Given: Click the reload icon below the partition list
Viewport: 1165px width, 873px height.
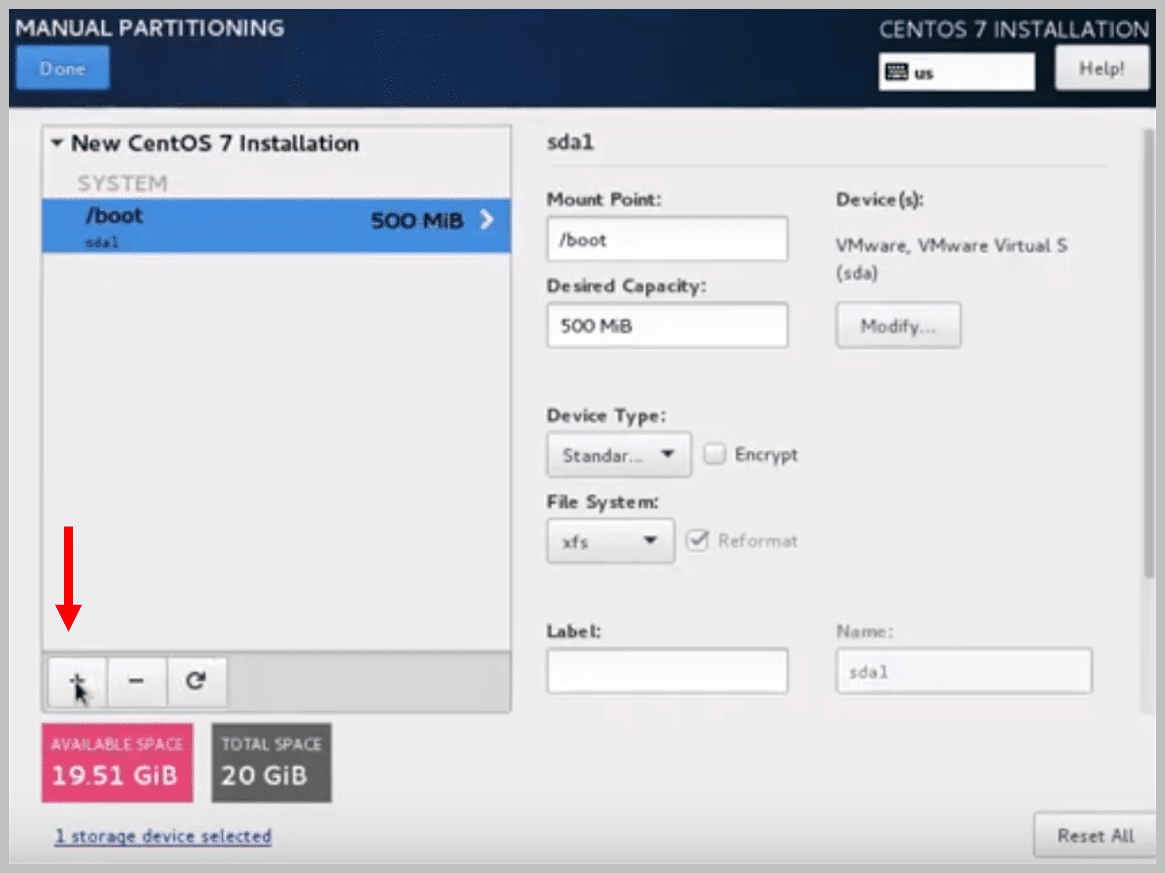Looking at the screenshot, I should click(x=196, y=681).
